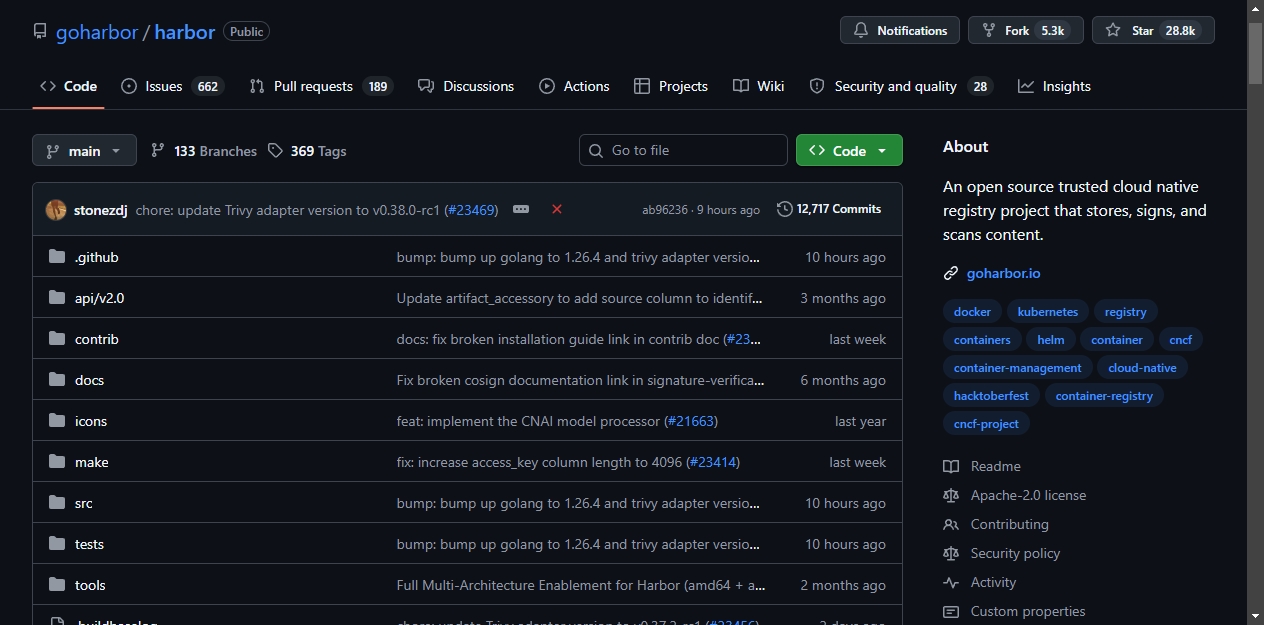Go to the goharbor organization link
The image size is (1264, 625).
(97, 32)
